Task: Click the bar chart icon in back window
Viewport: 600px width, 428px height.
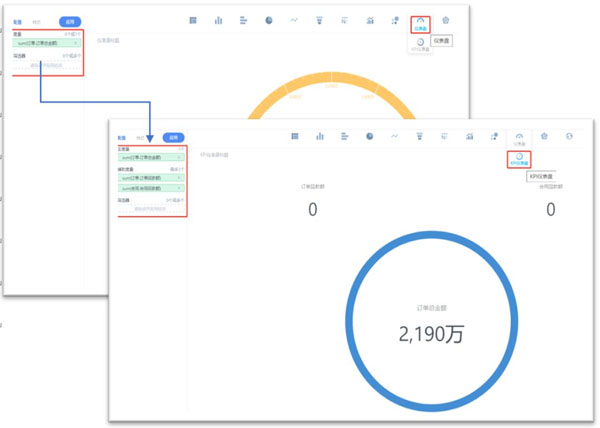Action: tap(218, 20)
